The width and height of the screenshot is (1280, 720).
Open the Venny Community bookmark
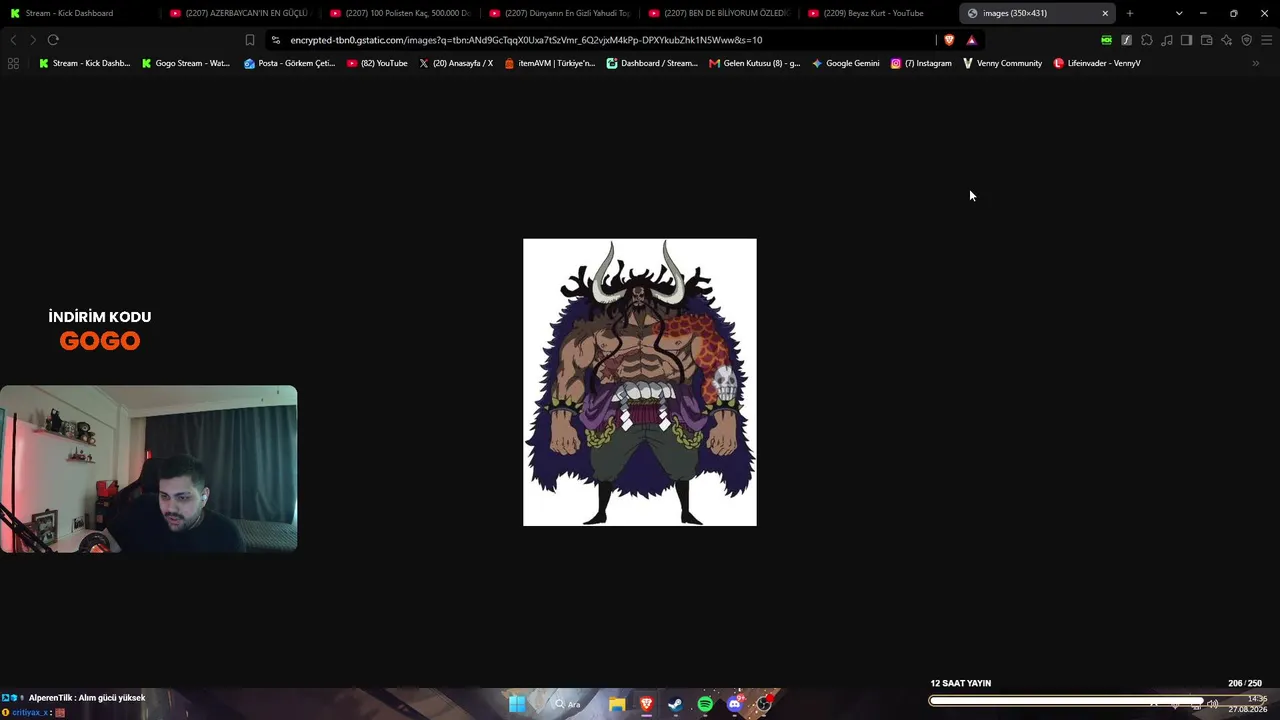(x=1002, y=63)
